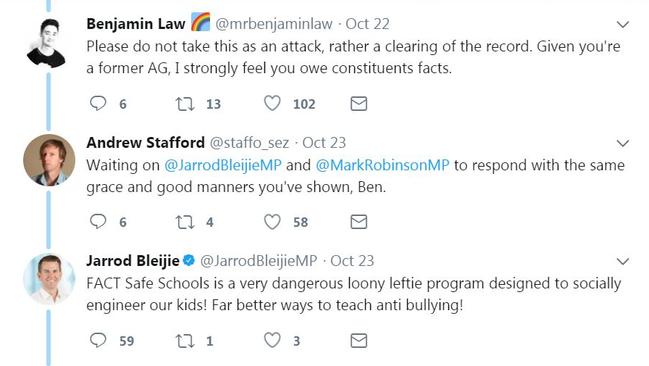Screen dimensions: 649x366
Task: Open the @MarkRobinsonMP mention link
Action: [382, 165]
